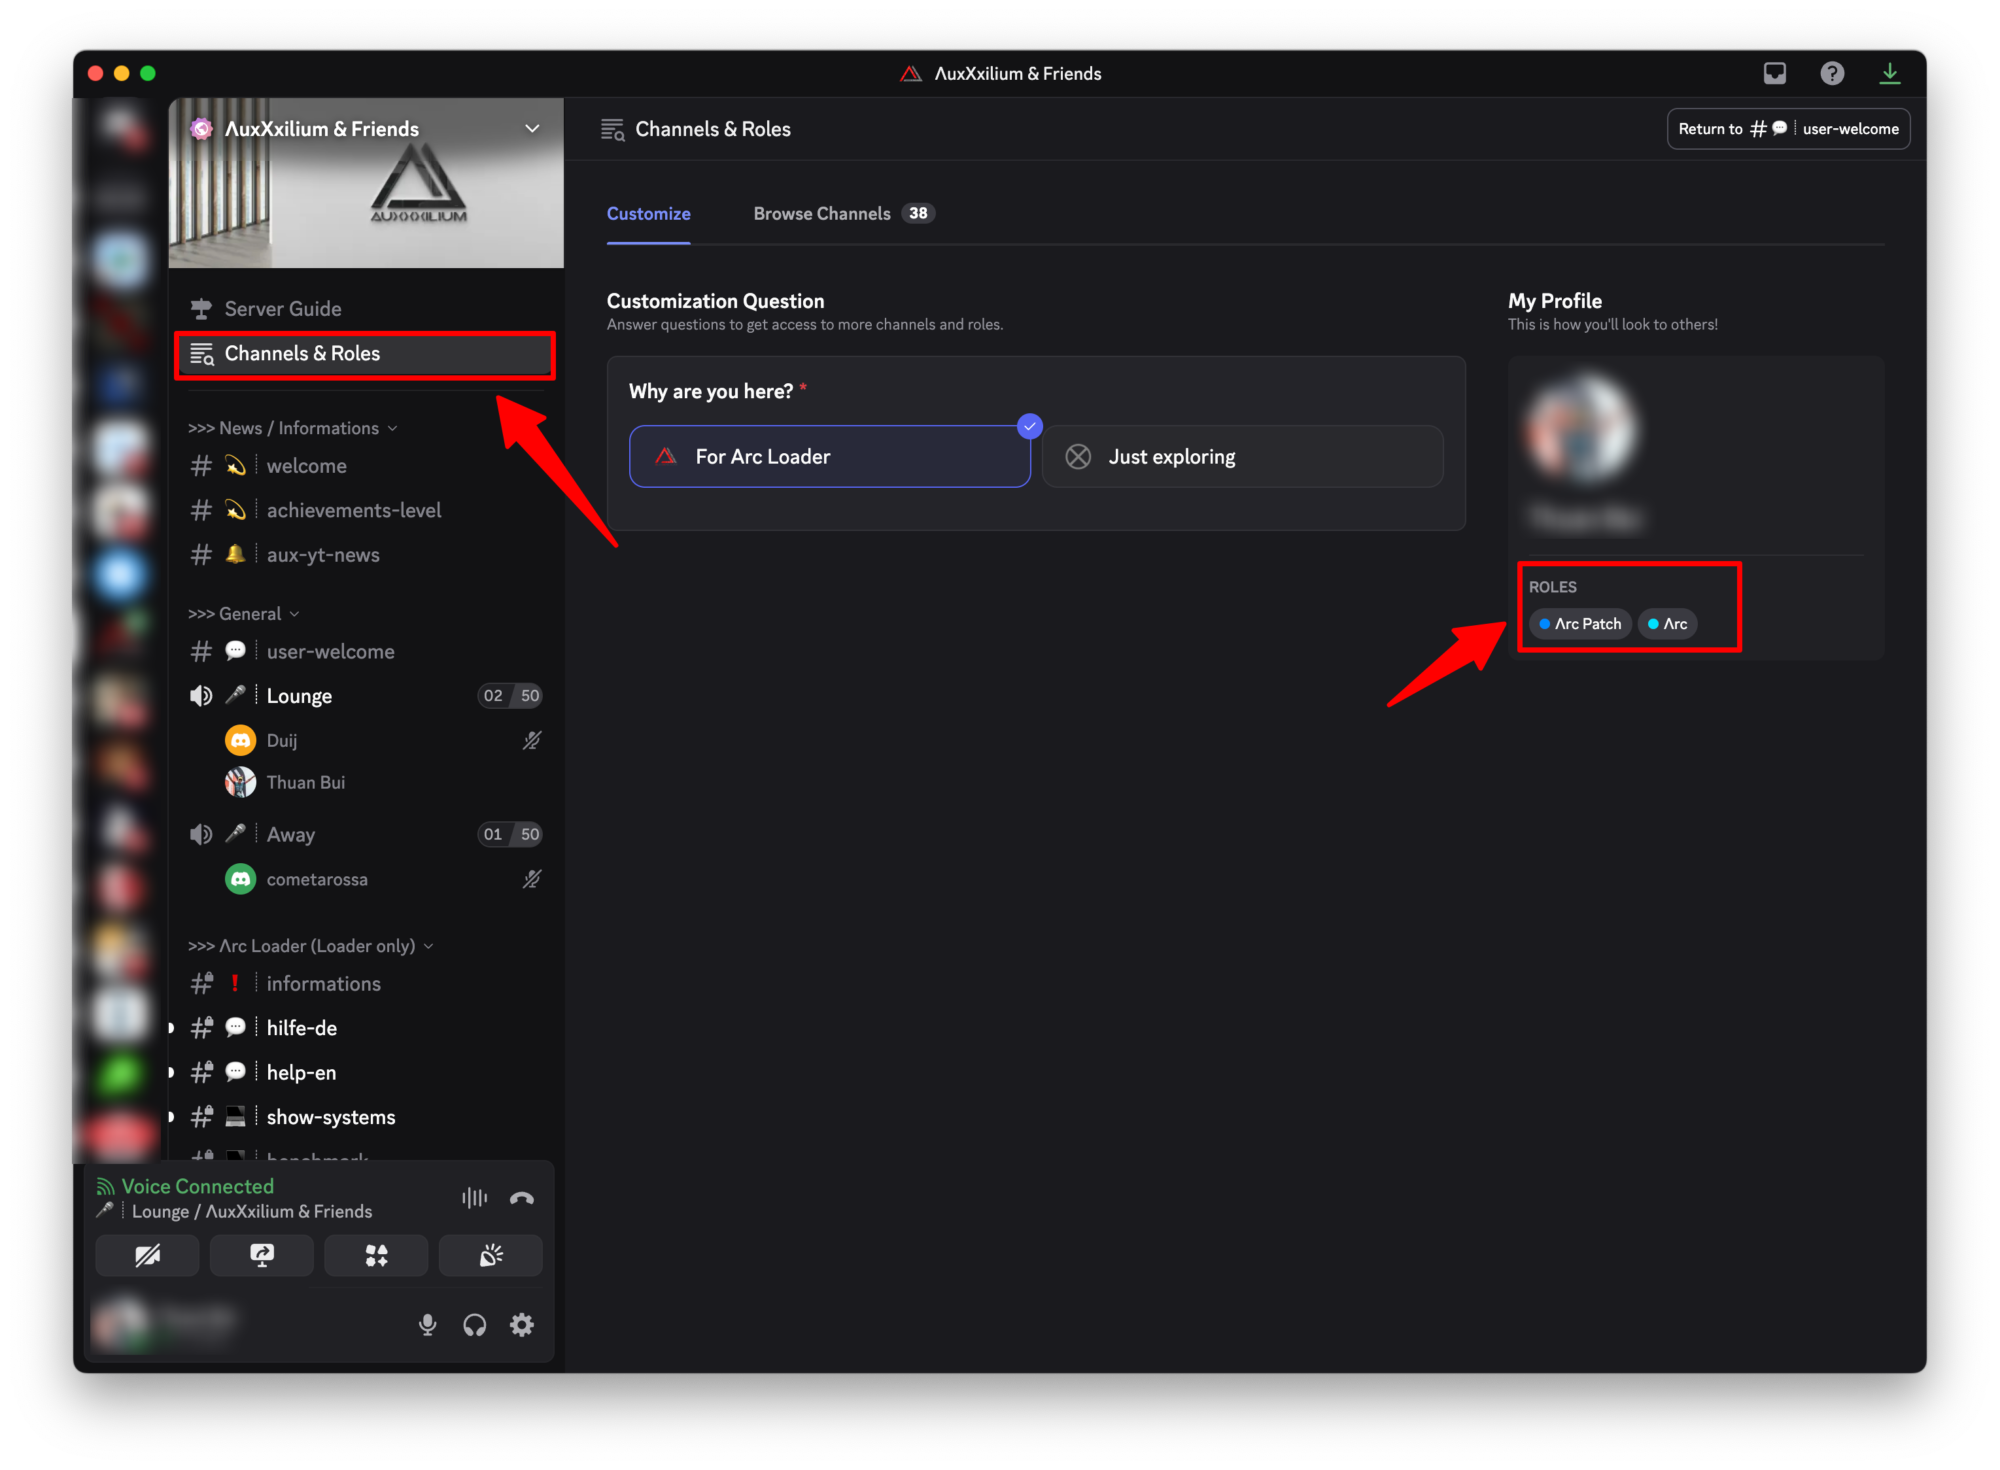2000x1470 pixels.
Task: Disconnect voice with the hang-up icon
Action: tap(521, 1198)
